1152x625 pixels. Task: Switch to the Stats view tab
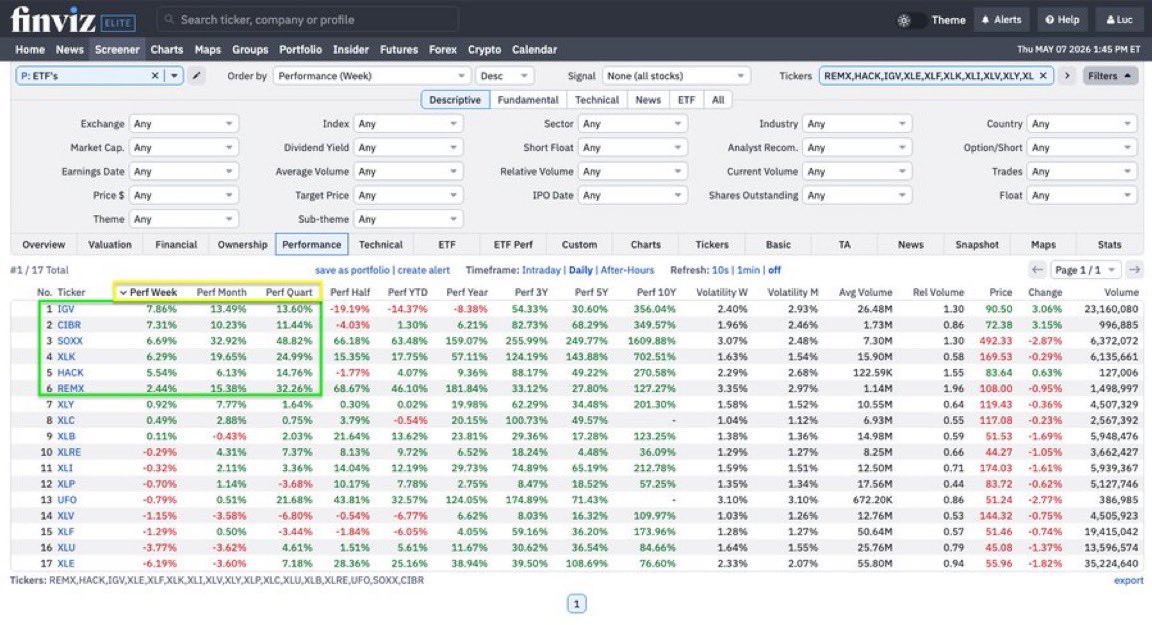pyautogui.click(x=1109, y=245)
